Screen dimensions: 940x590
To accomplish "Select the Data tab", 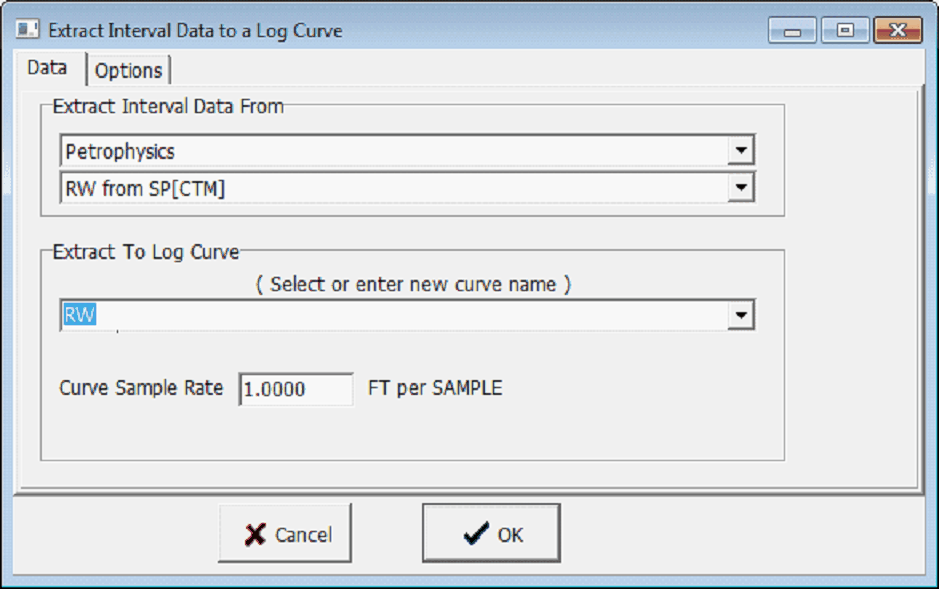I will tap(47, 69).
